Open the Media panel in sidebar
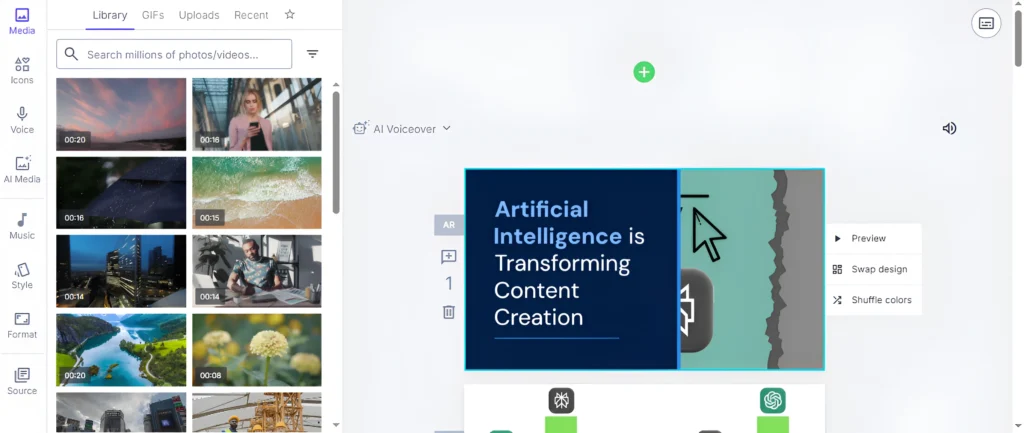 (22, 21)
